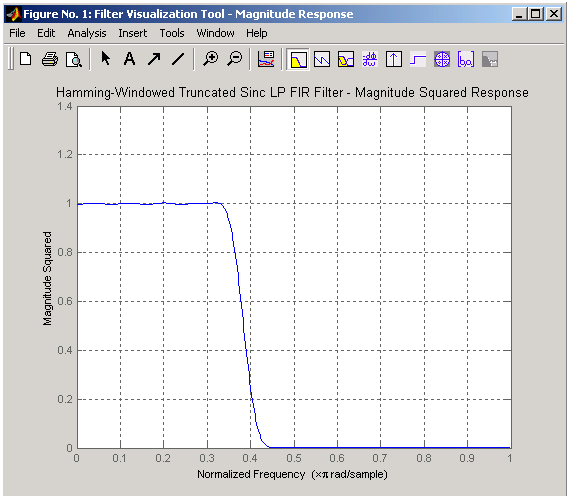
Task: Show Magnitude and Phase Responses
Action: point(346,59)
